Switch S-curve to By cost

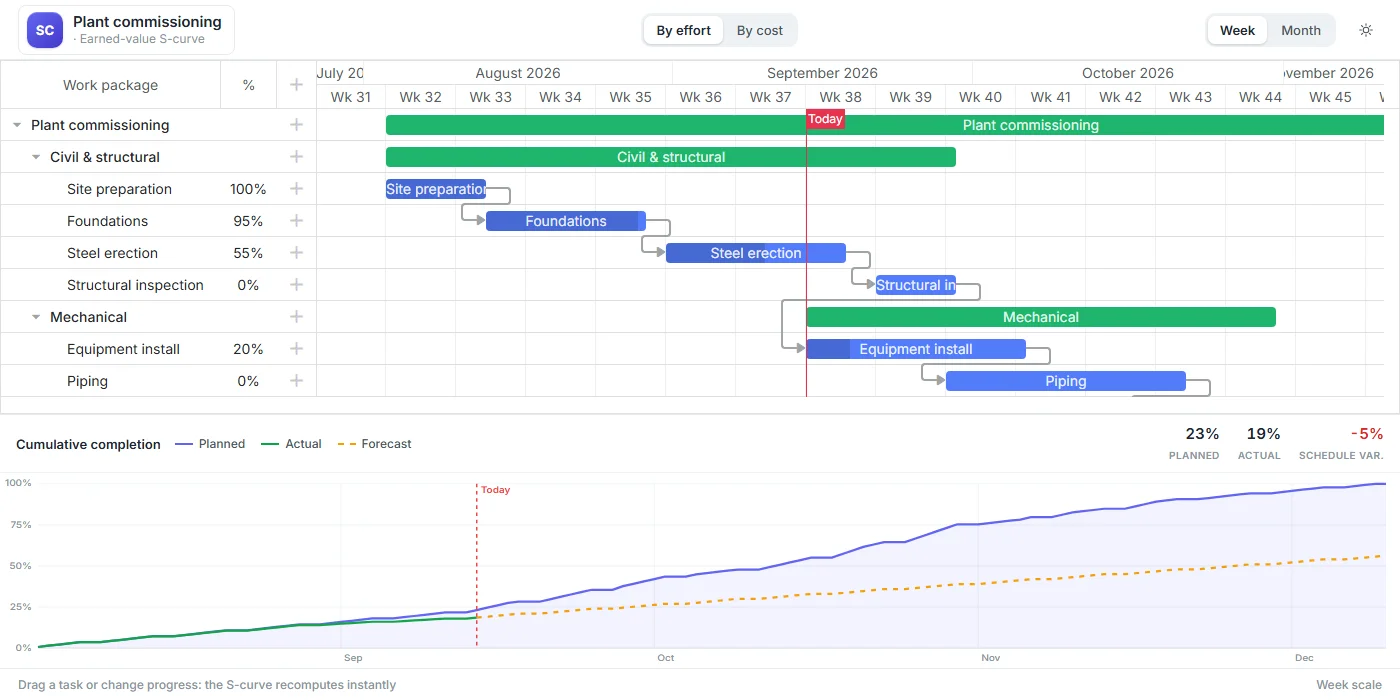760,30
